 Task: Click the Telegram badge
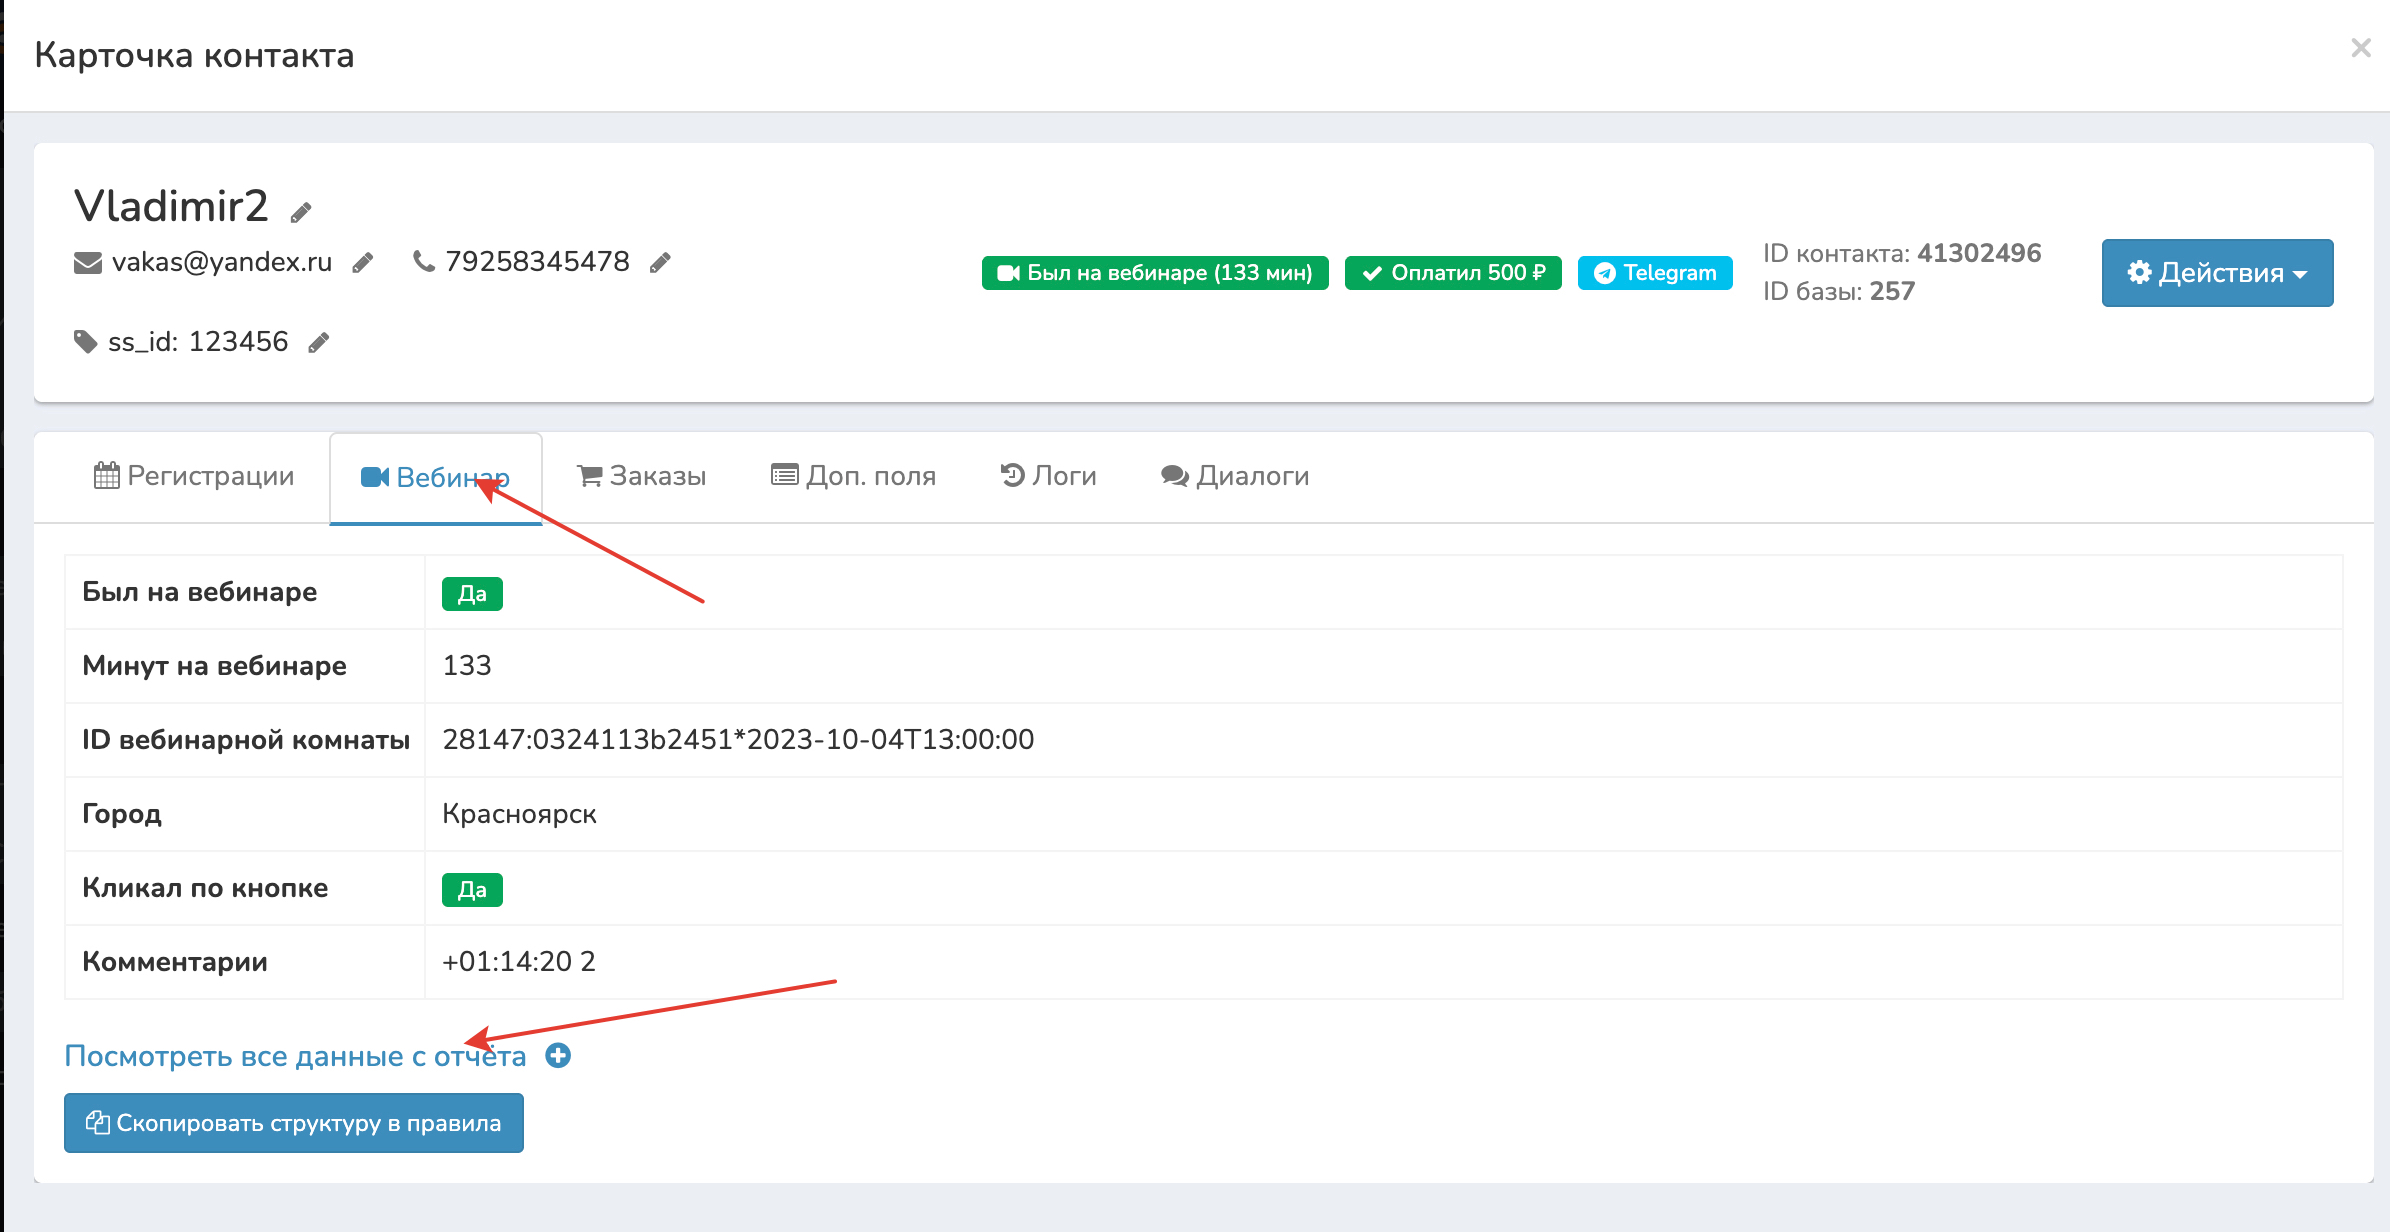(x=1654, y=273)
